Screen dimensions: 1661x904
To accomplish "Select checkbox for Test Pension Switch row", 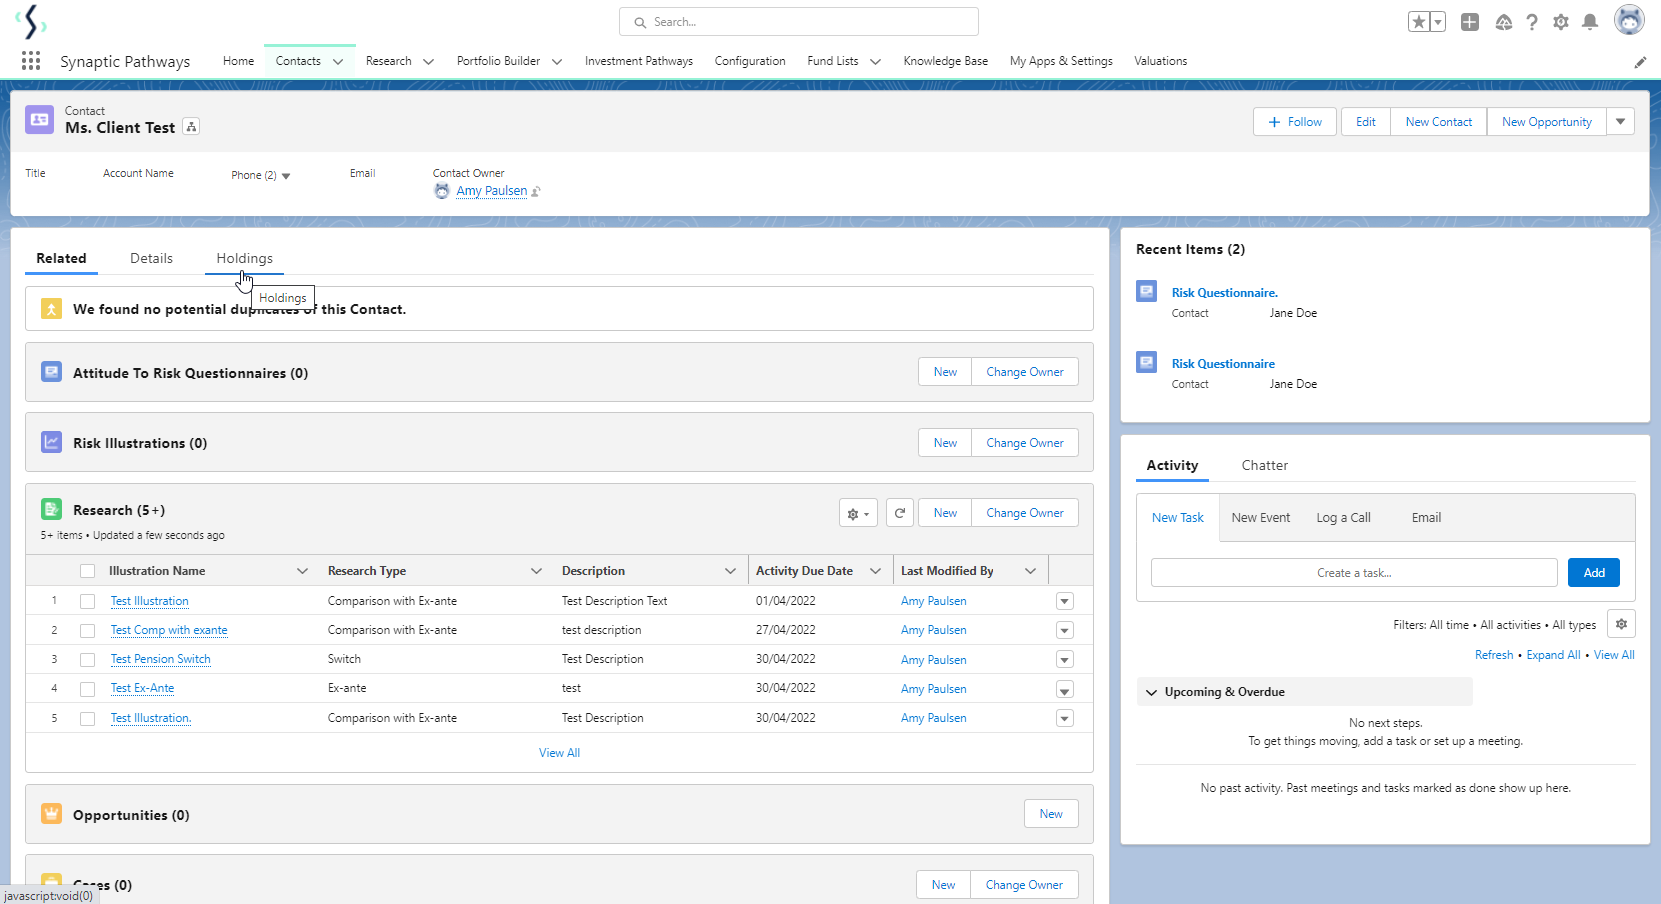I will 88,660.
